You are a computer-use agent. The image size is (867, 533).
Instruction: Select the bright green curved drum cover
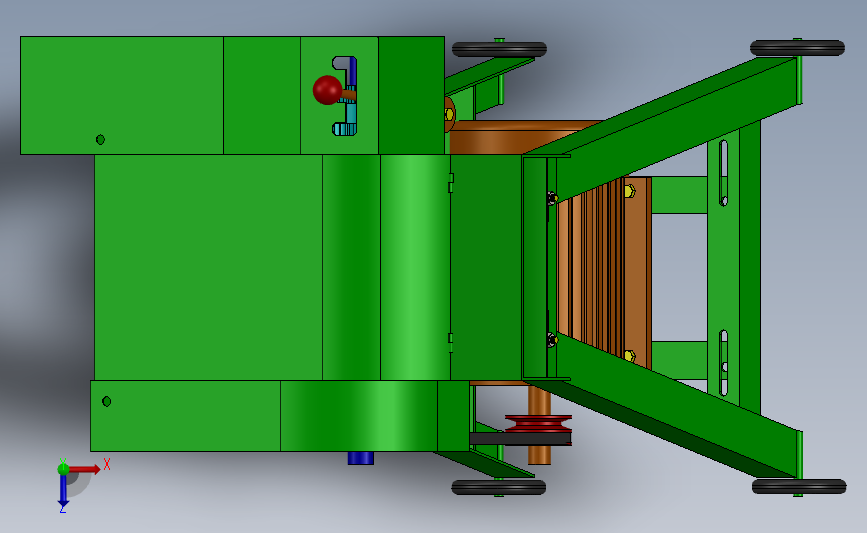click(x=415, y=267)
